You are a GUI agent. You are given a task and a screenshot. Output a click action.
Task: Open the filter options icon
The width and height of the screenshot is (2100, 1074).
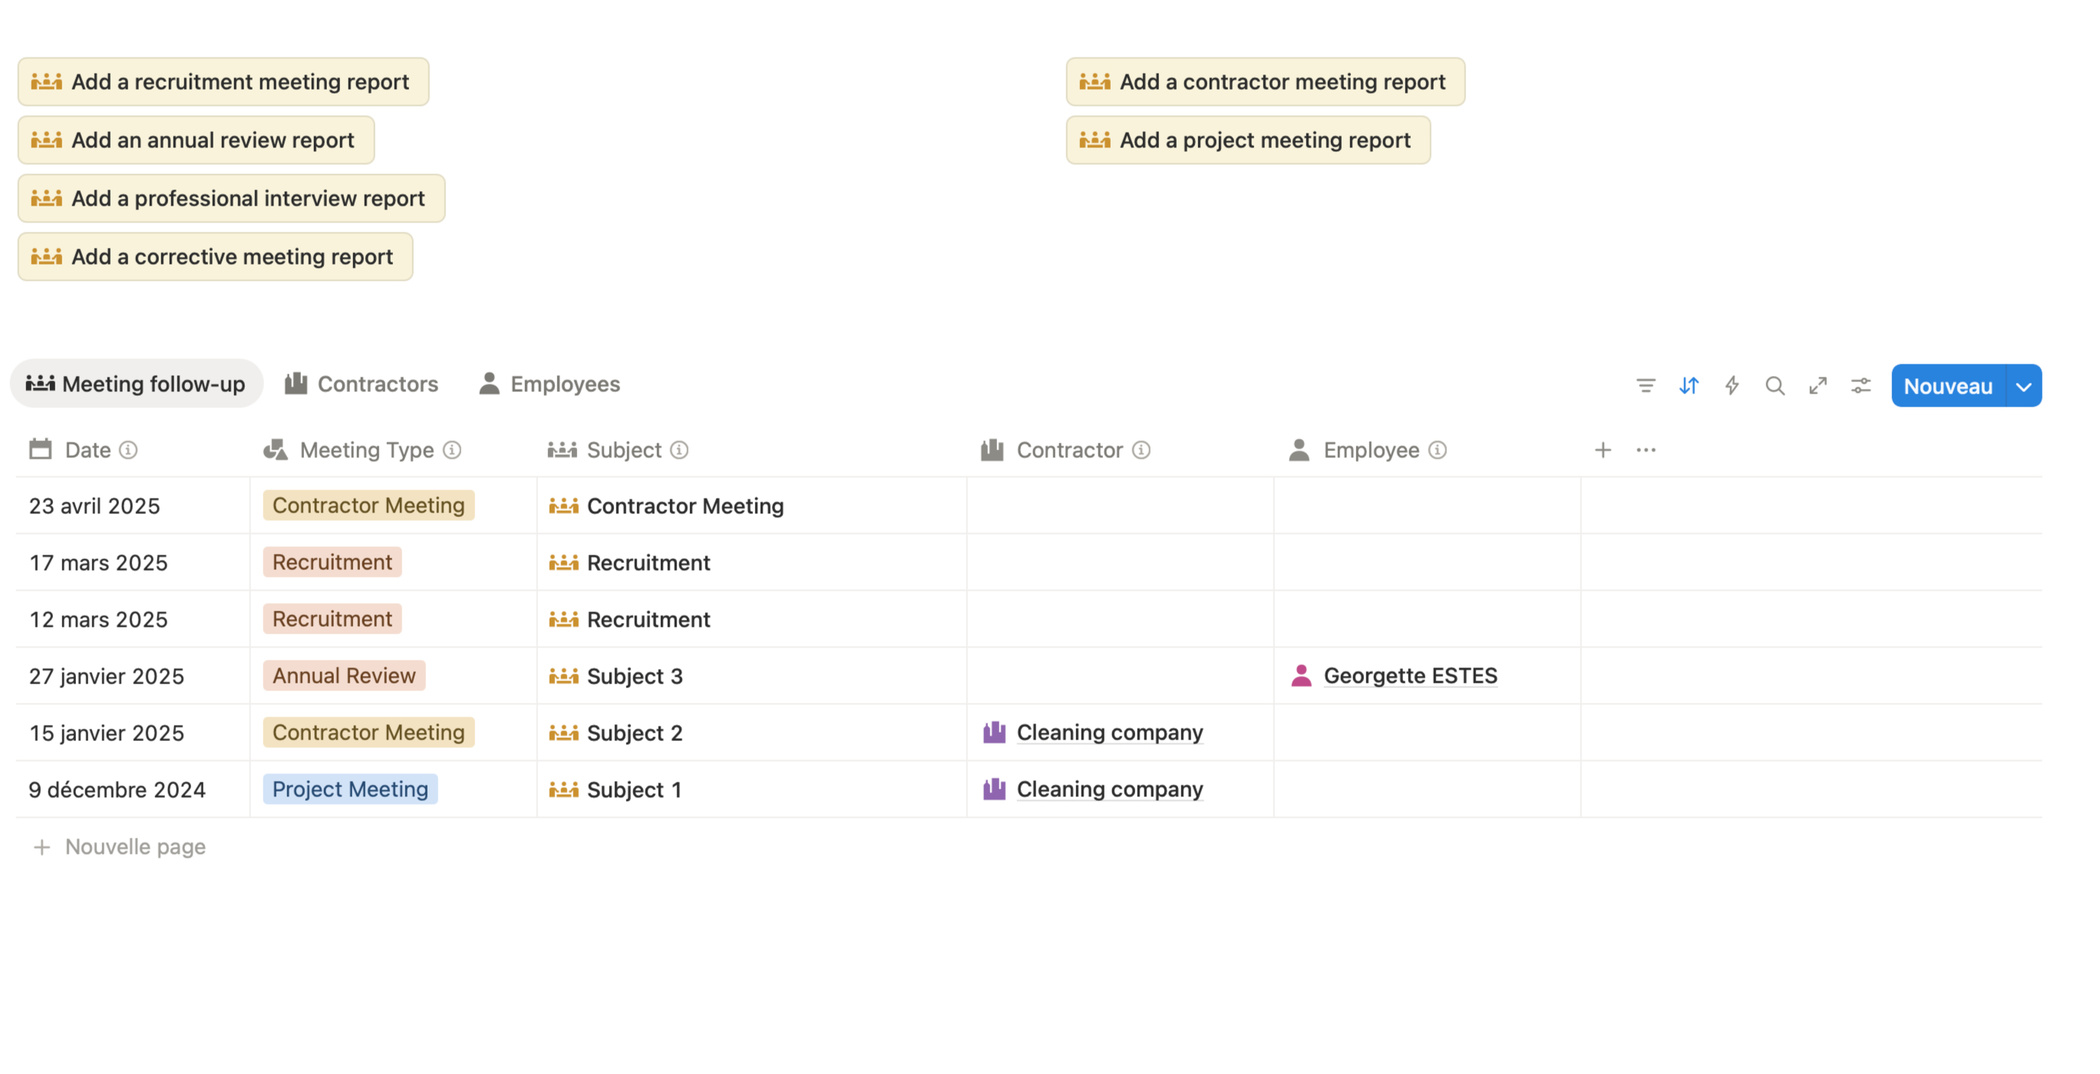[1645, 385]
